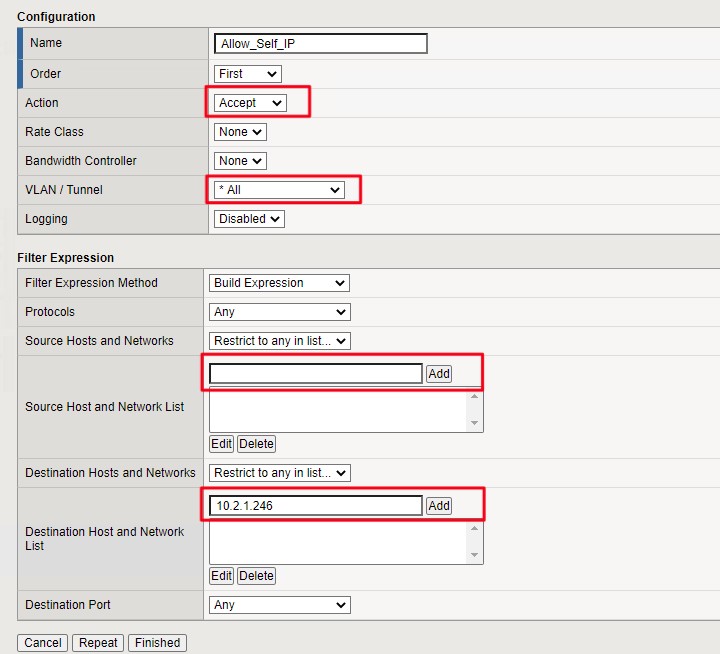Screen dimensions: 720x654
Task: Open the Filter Expression Method dropdown
Action: click(x=279, y=283)
